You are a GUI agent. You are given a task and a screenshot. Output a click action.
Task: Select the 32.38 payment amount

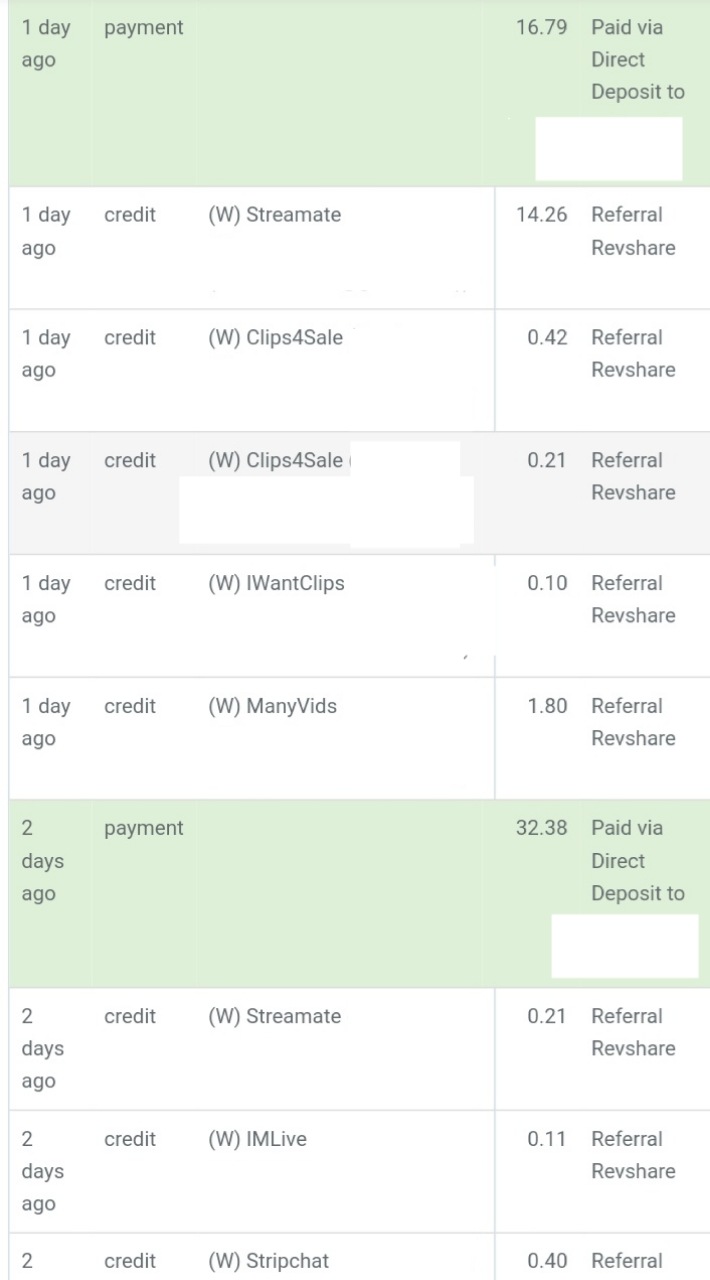pos(541,828)
